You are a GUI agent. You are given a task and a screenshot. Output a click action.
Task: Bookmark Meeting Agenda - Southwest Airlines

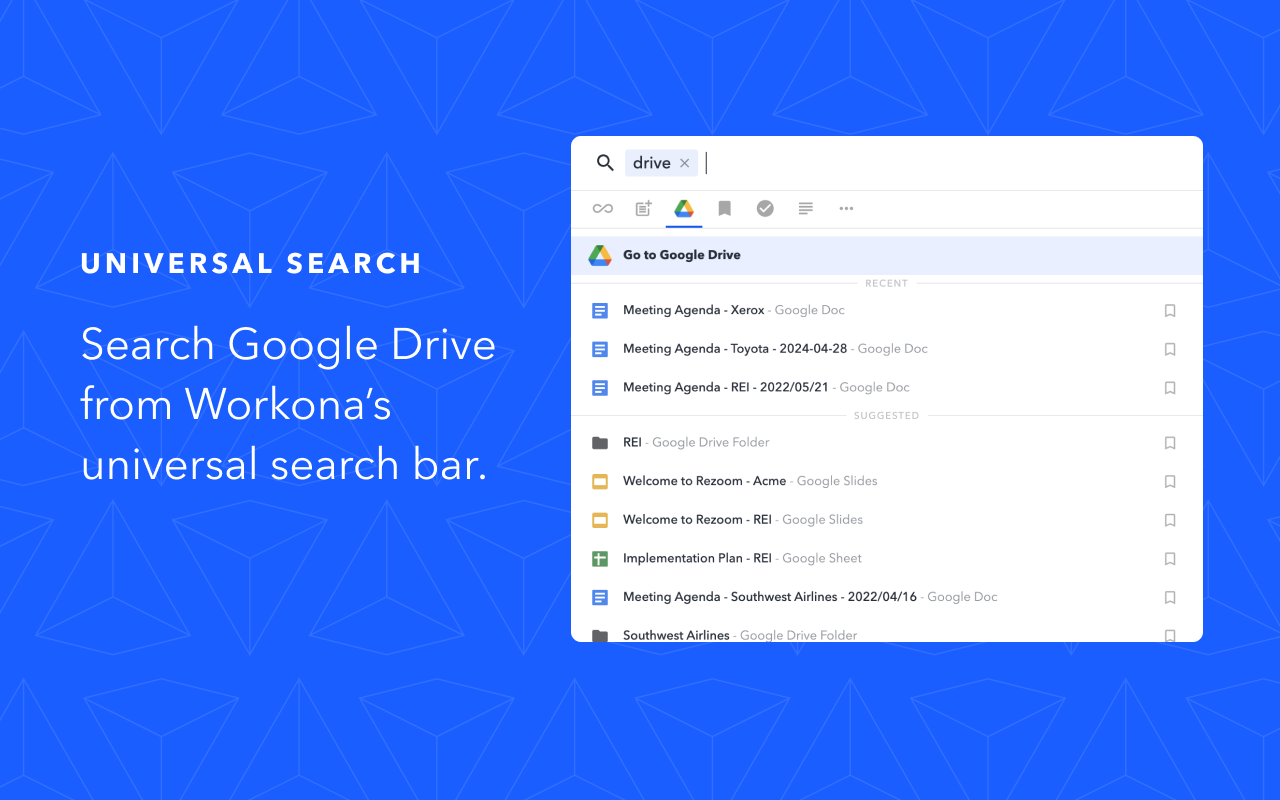tap(1170, 597)
